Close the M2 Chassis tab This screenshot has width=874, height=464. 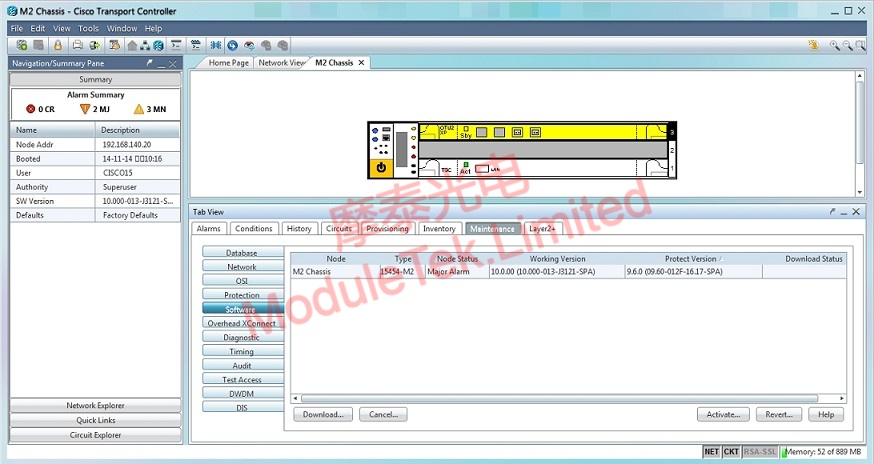[361, 63]
